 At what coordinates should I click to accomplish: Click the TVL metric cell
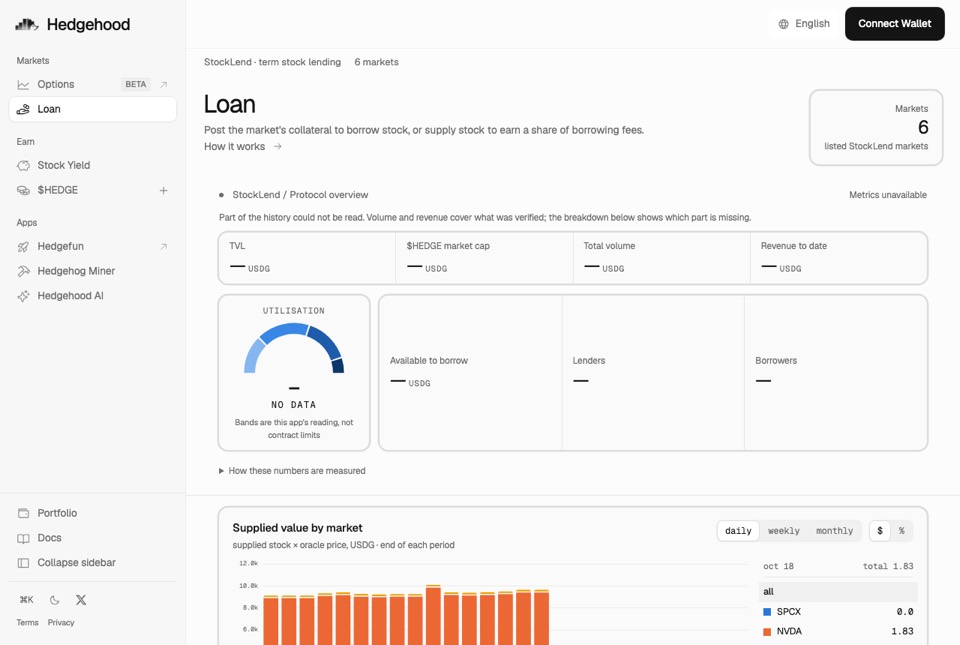point(307,258)
